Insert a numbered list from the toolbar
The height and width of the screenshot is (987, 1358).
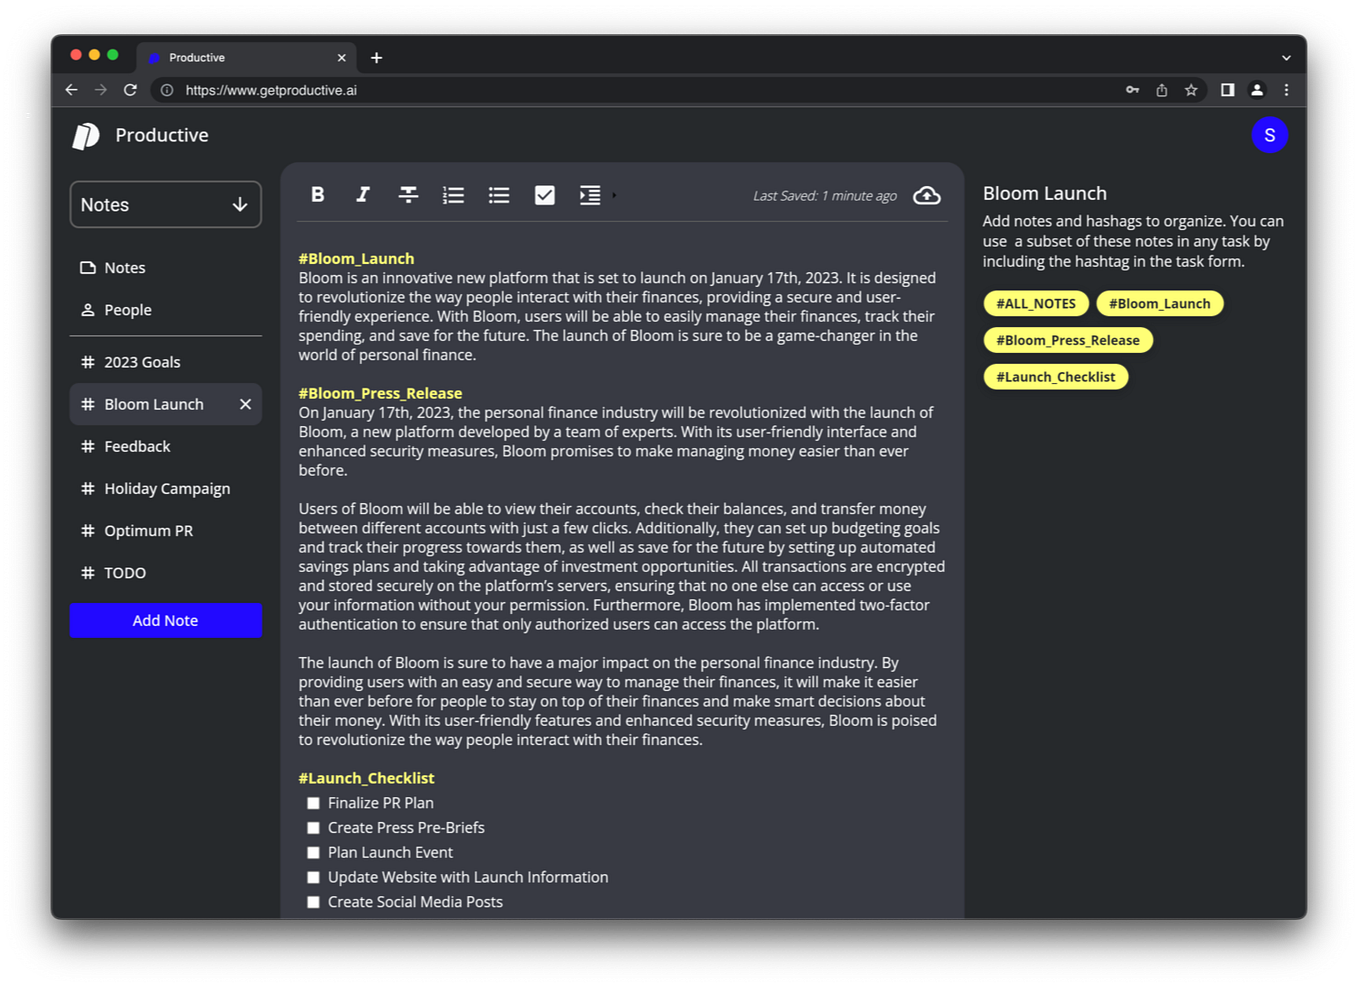click(453, 195)
